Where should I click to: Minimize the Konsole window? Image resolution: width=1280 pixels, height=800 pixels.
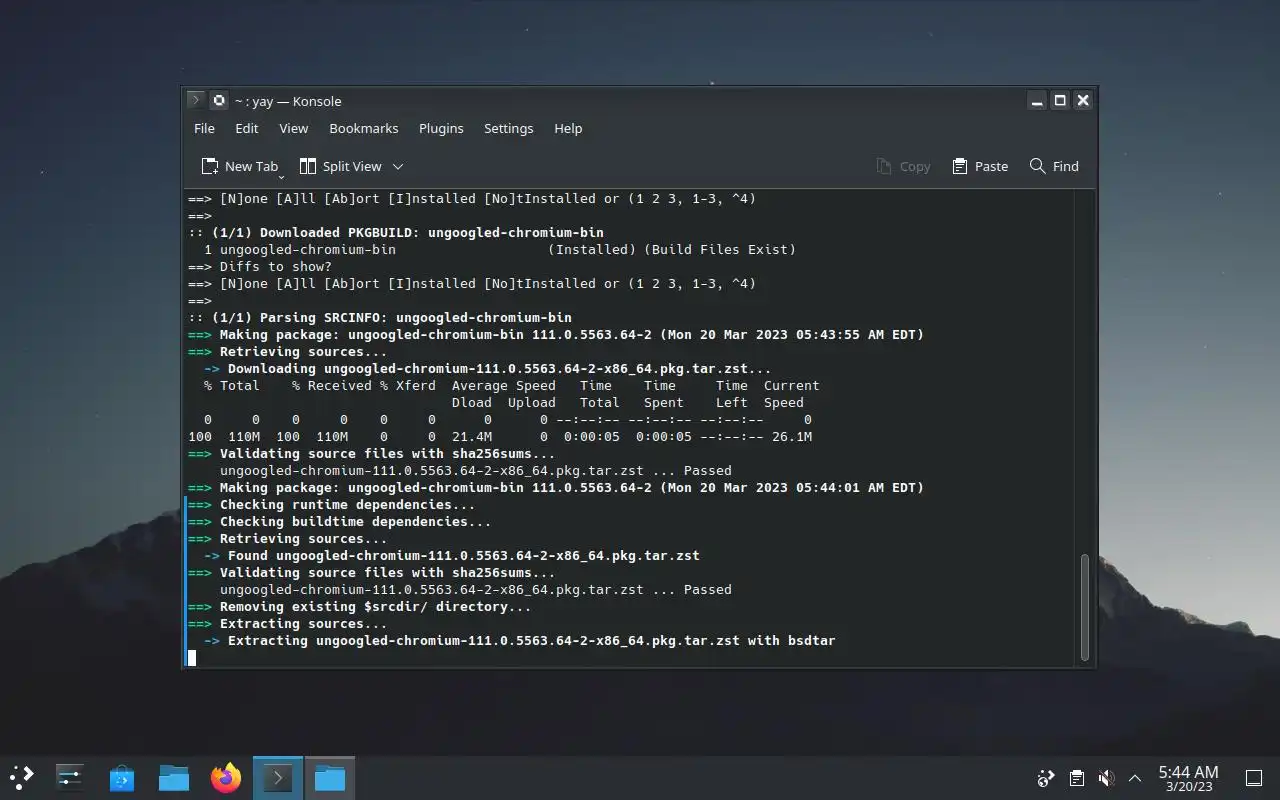1037,100
